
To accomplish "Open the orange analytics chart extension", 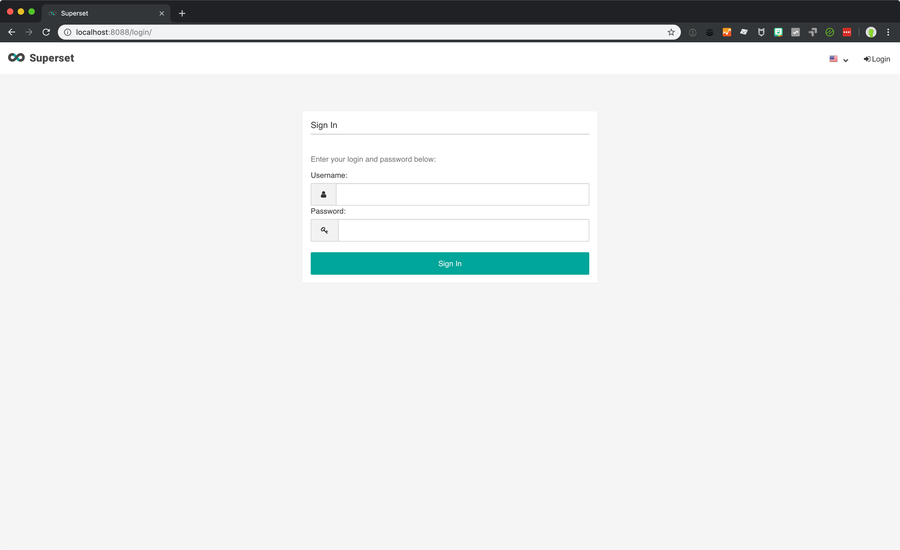I will tap(727, 32).
